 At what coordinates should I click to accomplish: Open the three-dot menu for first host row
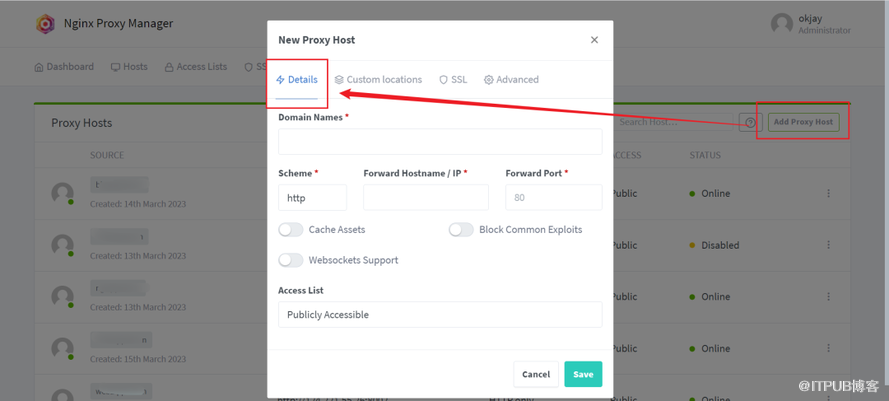pyautogui.click(x=828, y=193)
